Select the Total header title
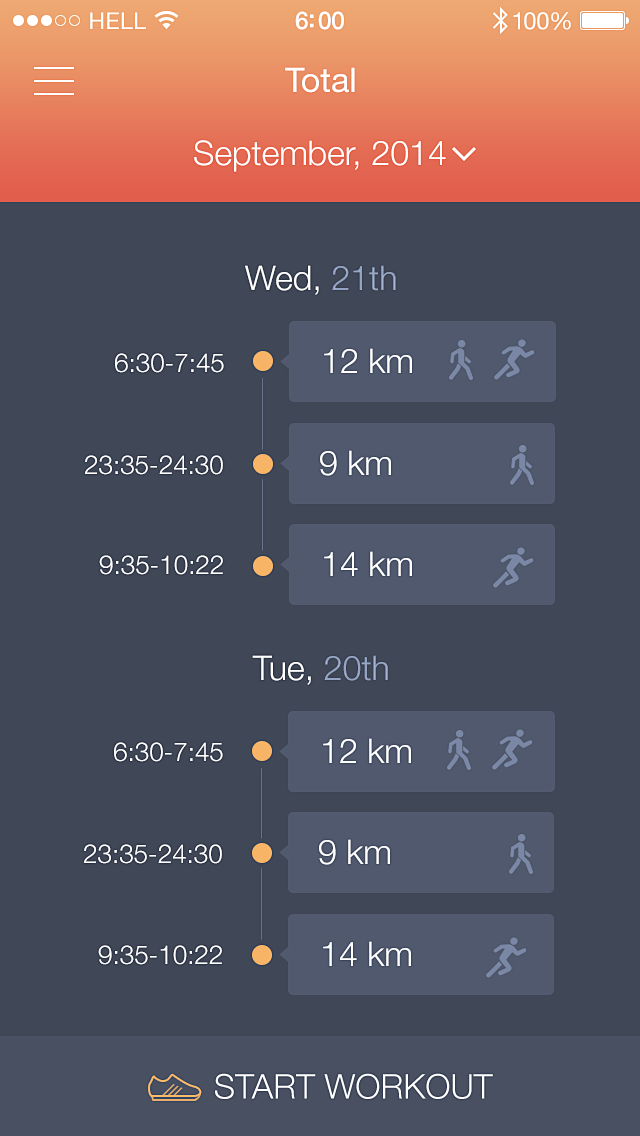Screen dimensions: 640x1136 pos(320,81)
